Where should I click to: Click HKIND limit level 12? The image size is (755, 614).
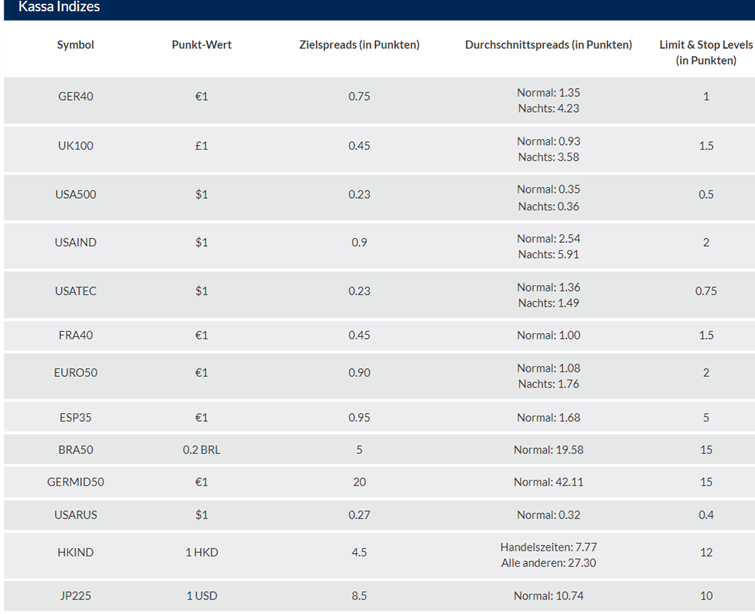coord(706,552)
